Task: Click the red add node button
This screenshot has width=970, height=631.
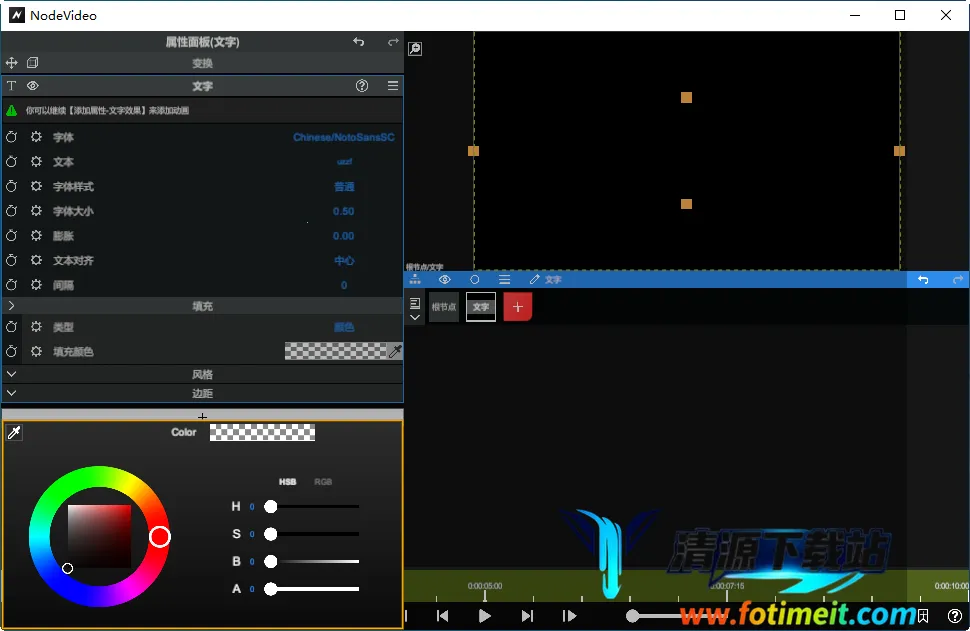Action: [517, 307]
